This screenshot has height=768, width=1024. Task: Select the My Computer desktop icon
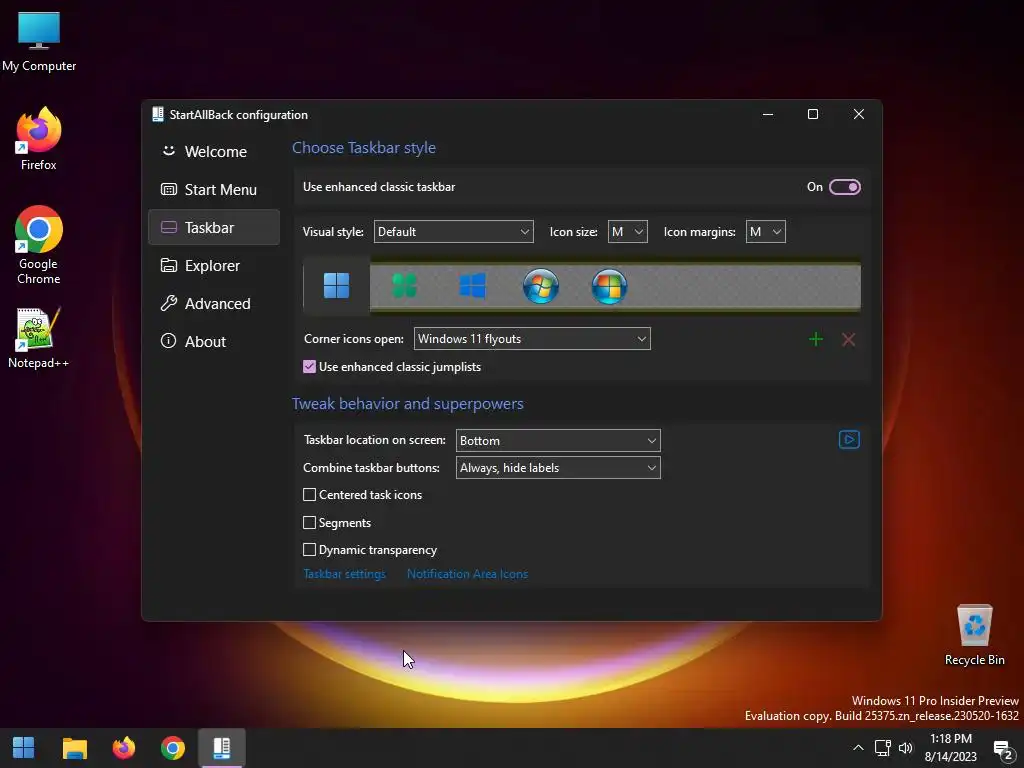[x=39, y=41]
